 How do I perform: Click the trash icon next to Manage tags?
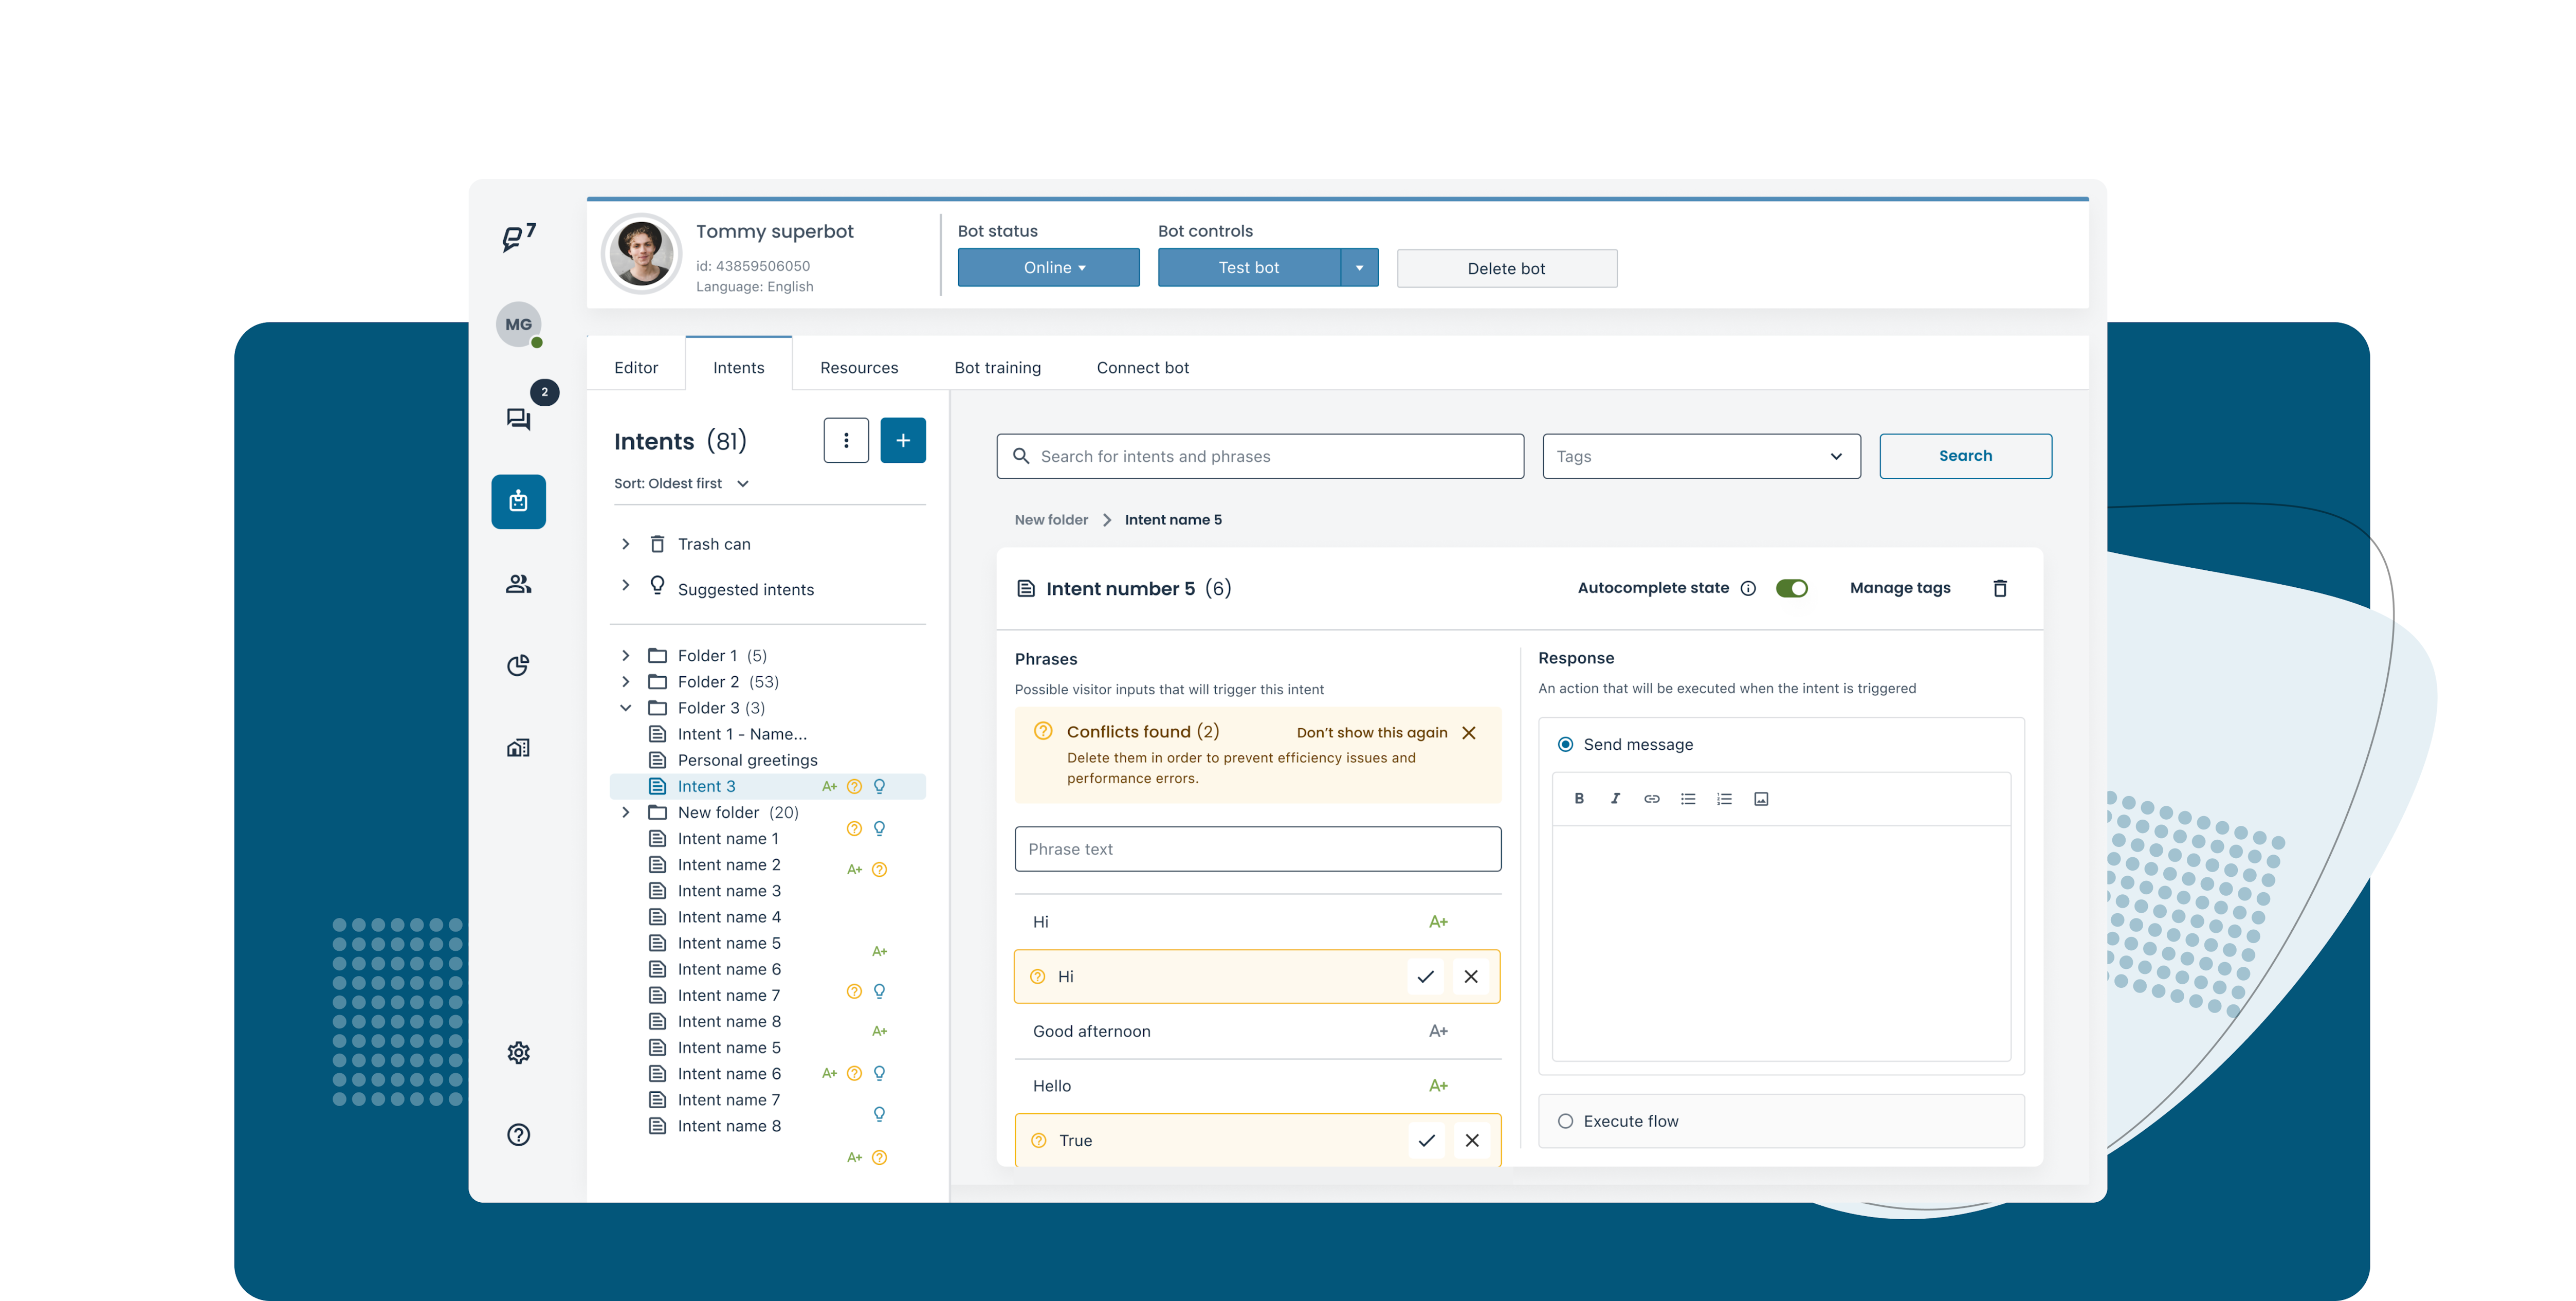(x=2000, y=588)
